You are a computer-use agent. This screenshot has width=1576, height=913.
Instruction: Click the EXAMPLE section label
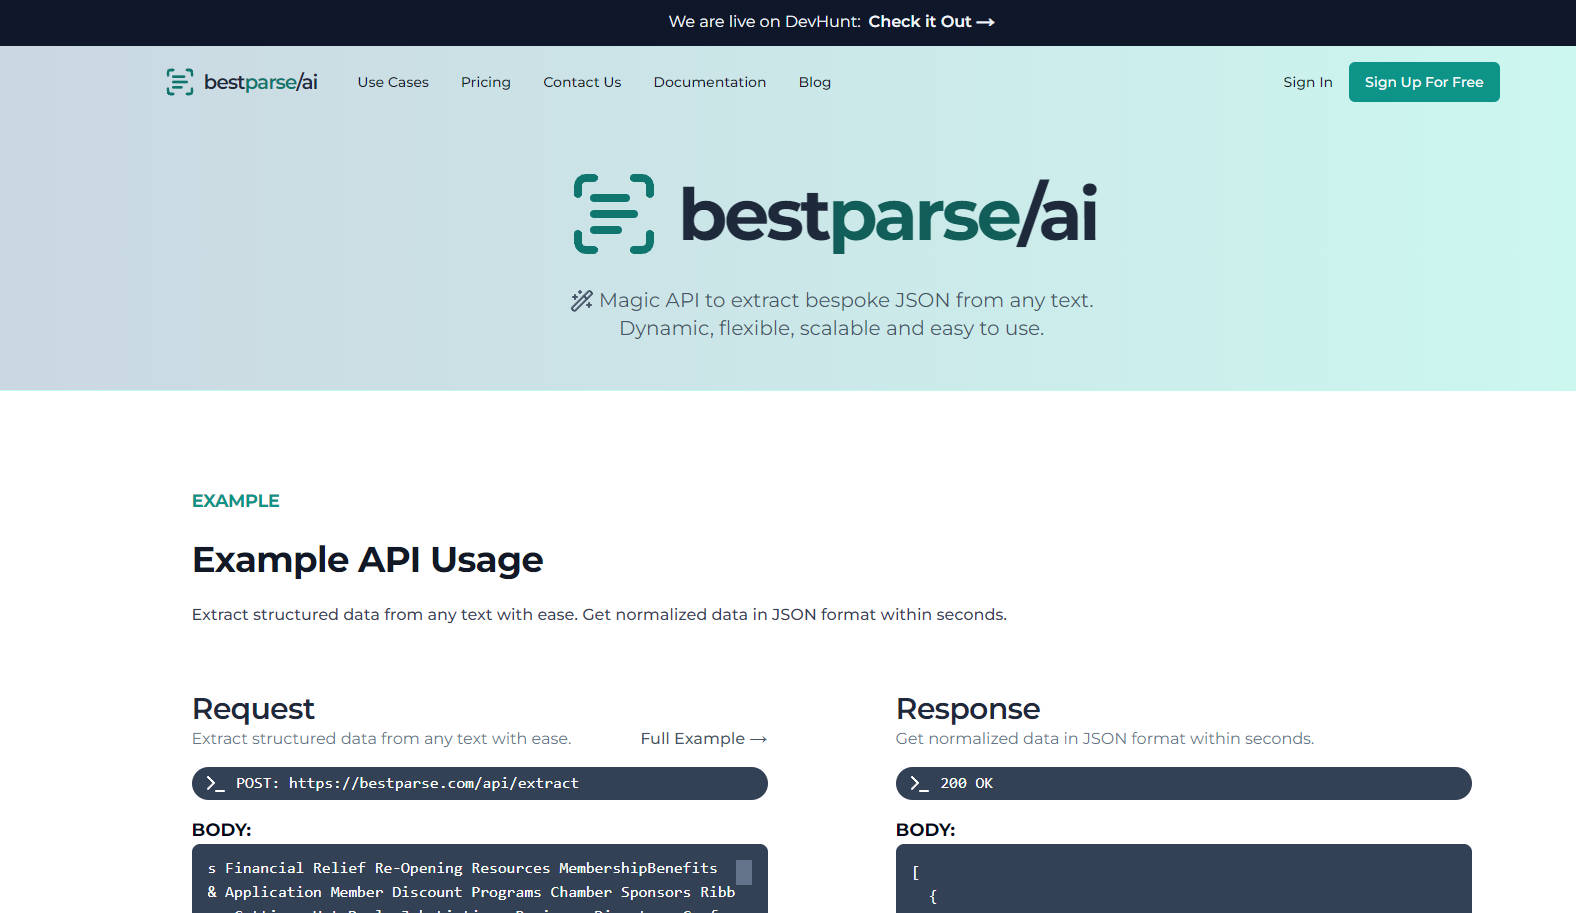(x=236, y=501)
